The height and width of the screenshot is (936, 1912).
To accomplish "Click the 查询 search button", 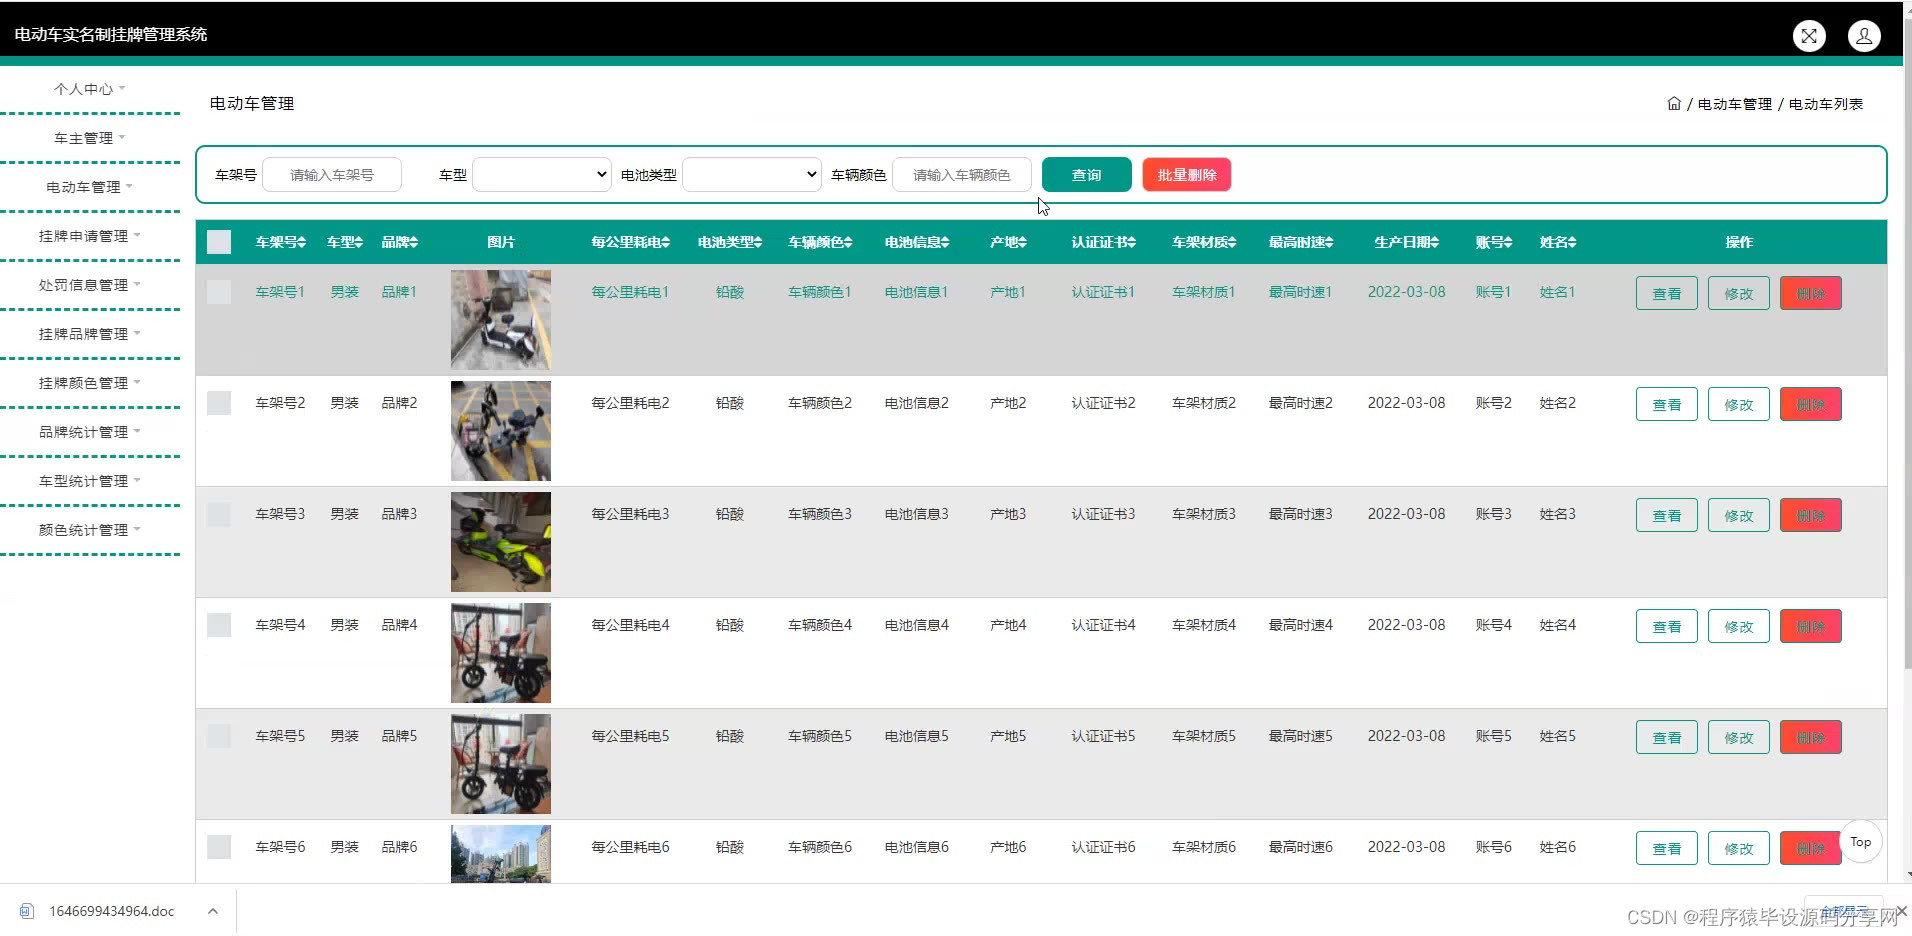I will [x=1086, y=174].
